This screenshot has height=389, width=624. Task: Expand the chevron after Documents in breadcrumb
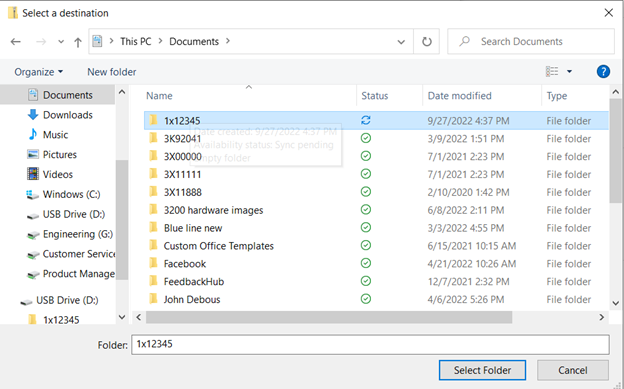tap(228, 41)
